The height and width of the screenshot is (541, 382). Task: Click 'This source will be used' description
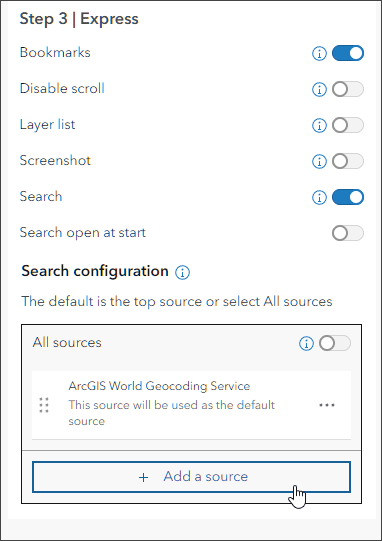tap(172, 413)
